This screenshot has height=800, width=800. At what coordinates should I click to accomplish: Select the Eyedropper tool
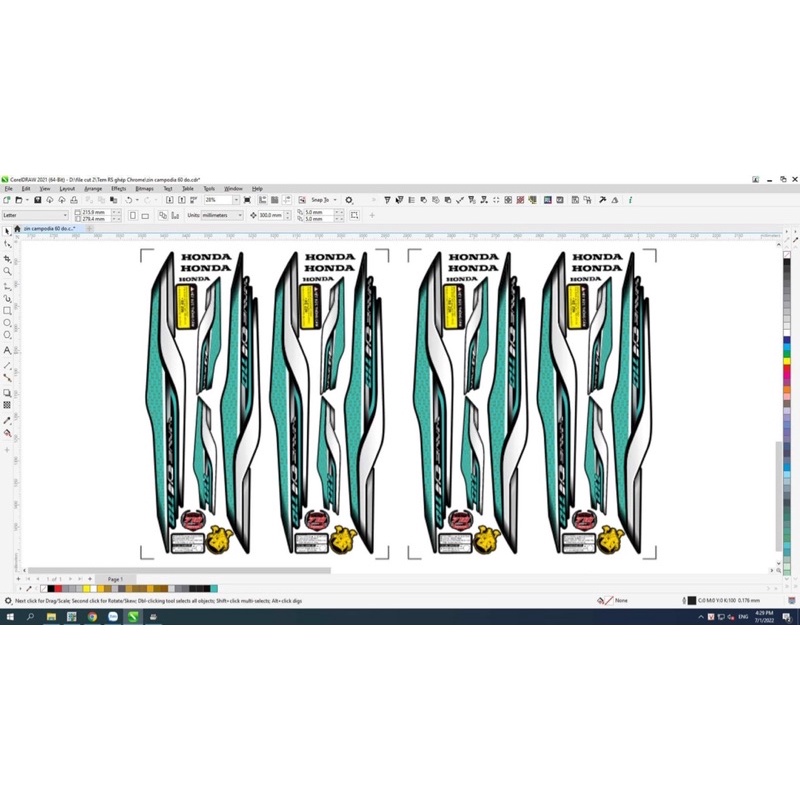coord(8,420)
